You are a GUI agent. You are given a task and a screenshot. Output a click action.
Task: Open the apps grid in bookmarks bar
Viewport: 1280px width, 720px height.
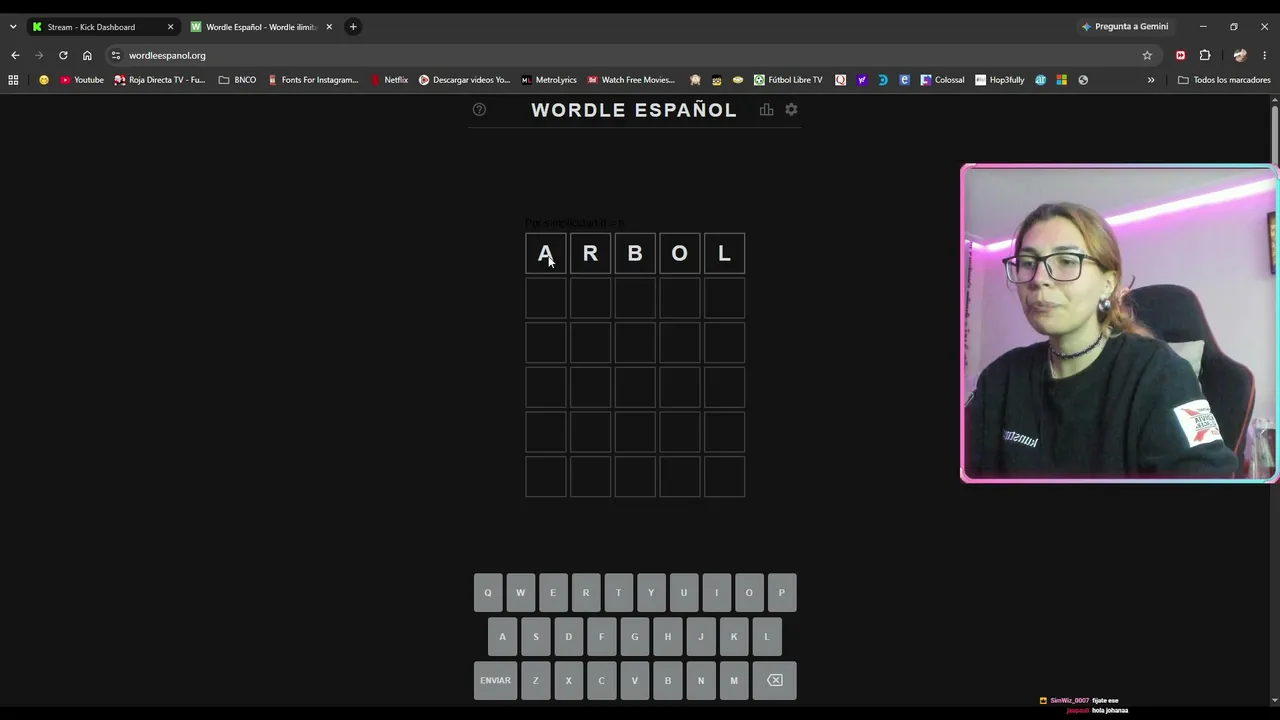(x=13, y=80)
